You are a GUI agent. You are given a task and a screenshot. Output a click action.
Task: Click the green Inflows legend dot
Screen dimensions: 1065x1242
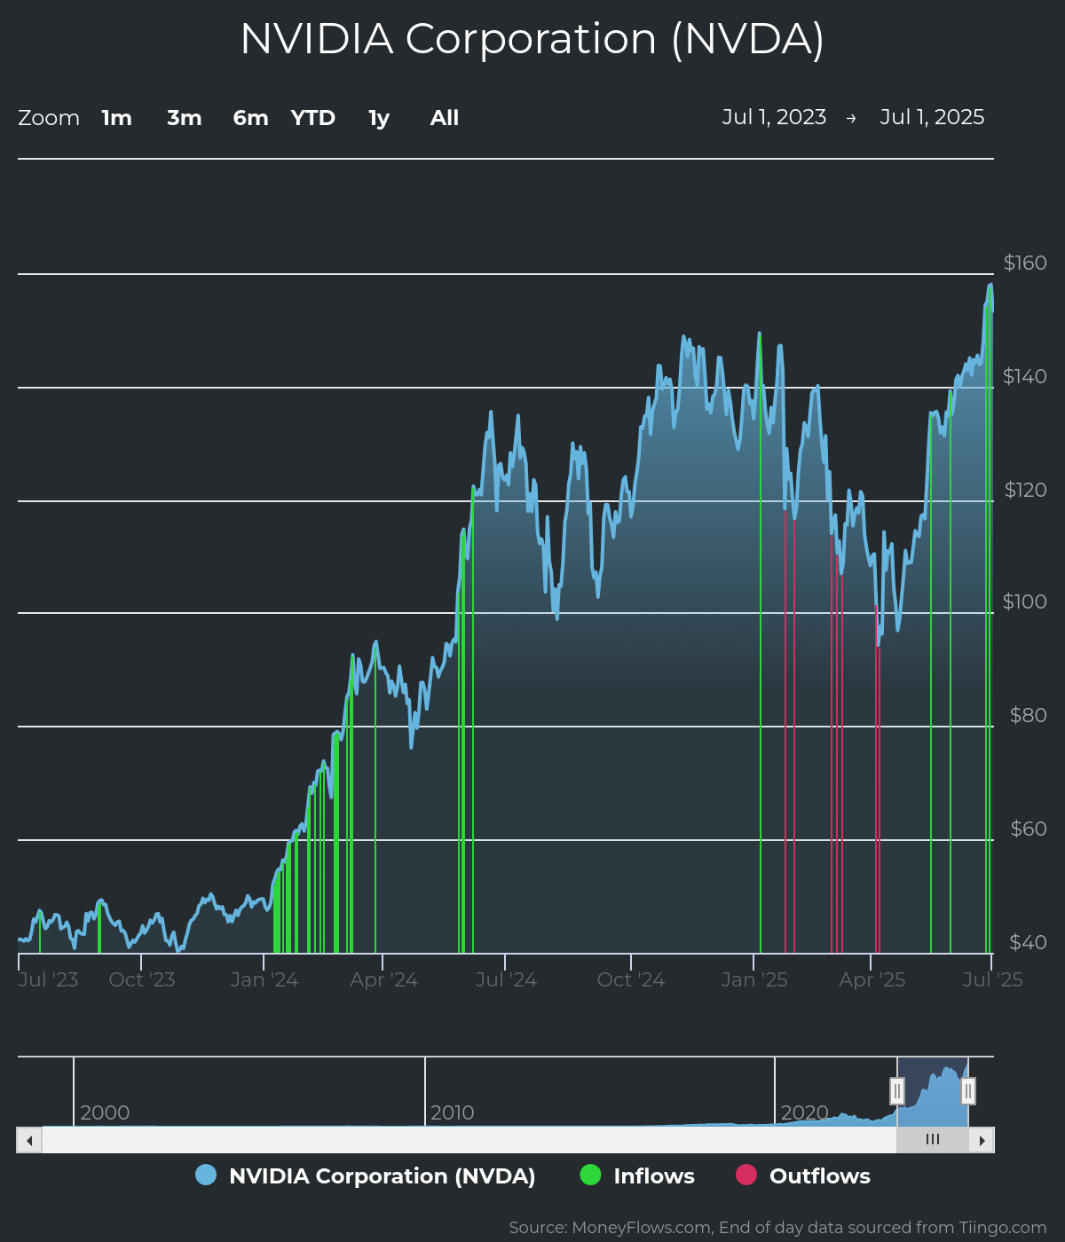pyautogui.click(x=591, y=1175)
